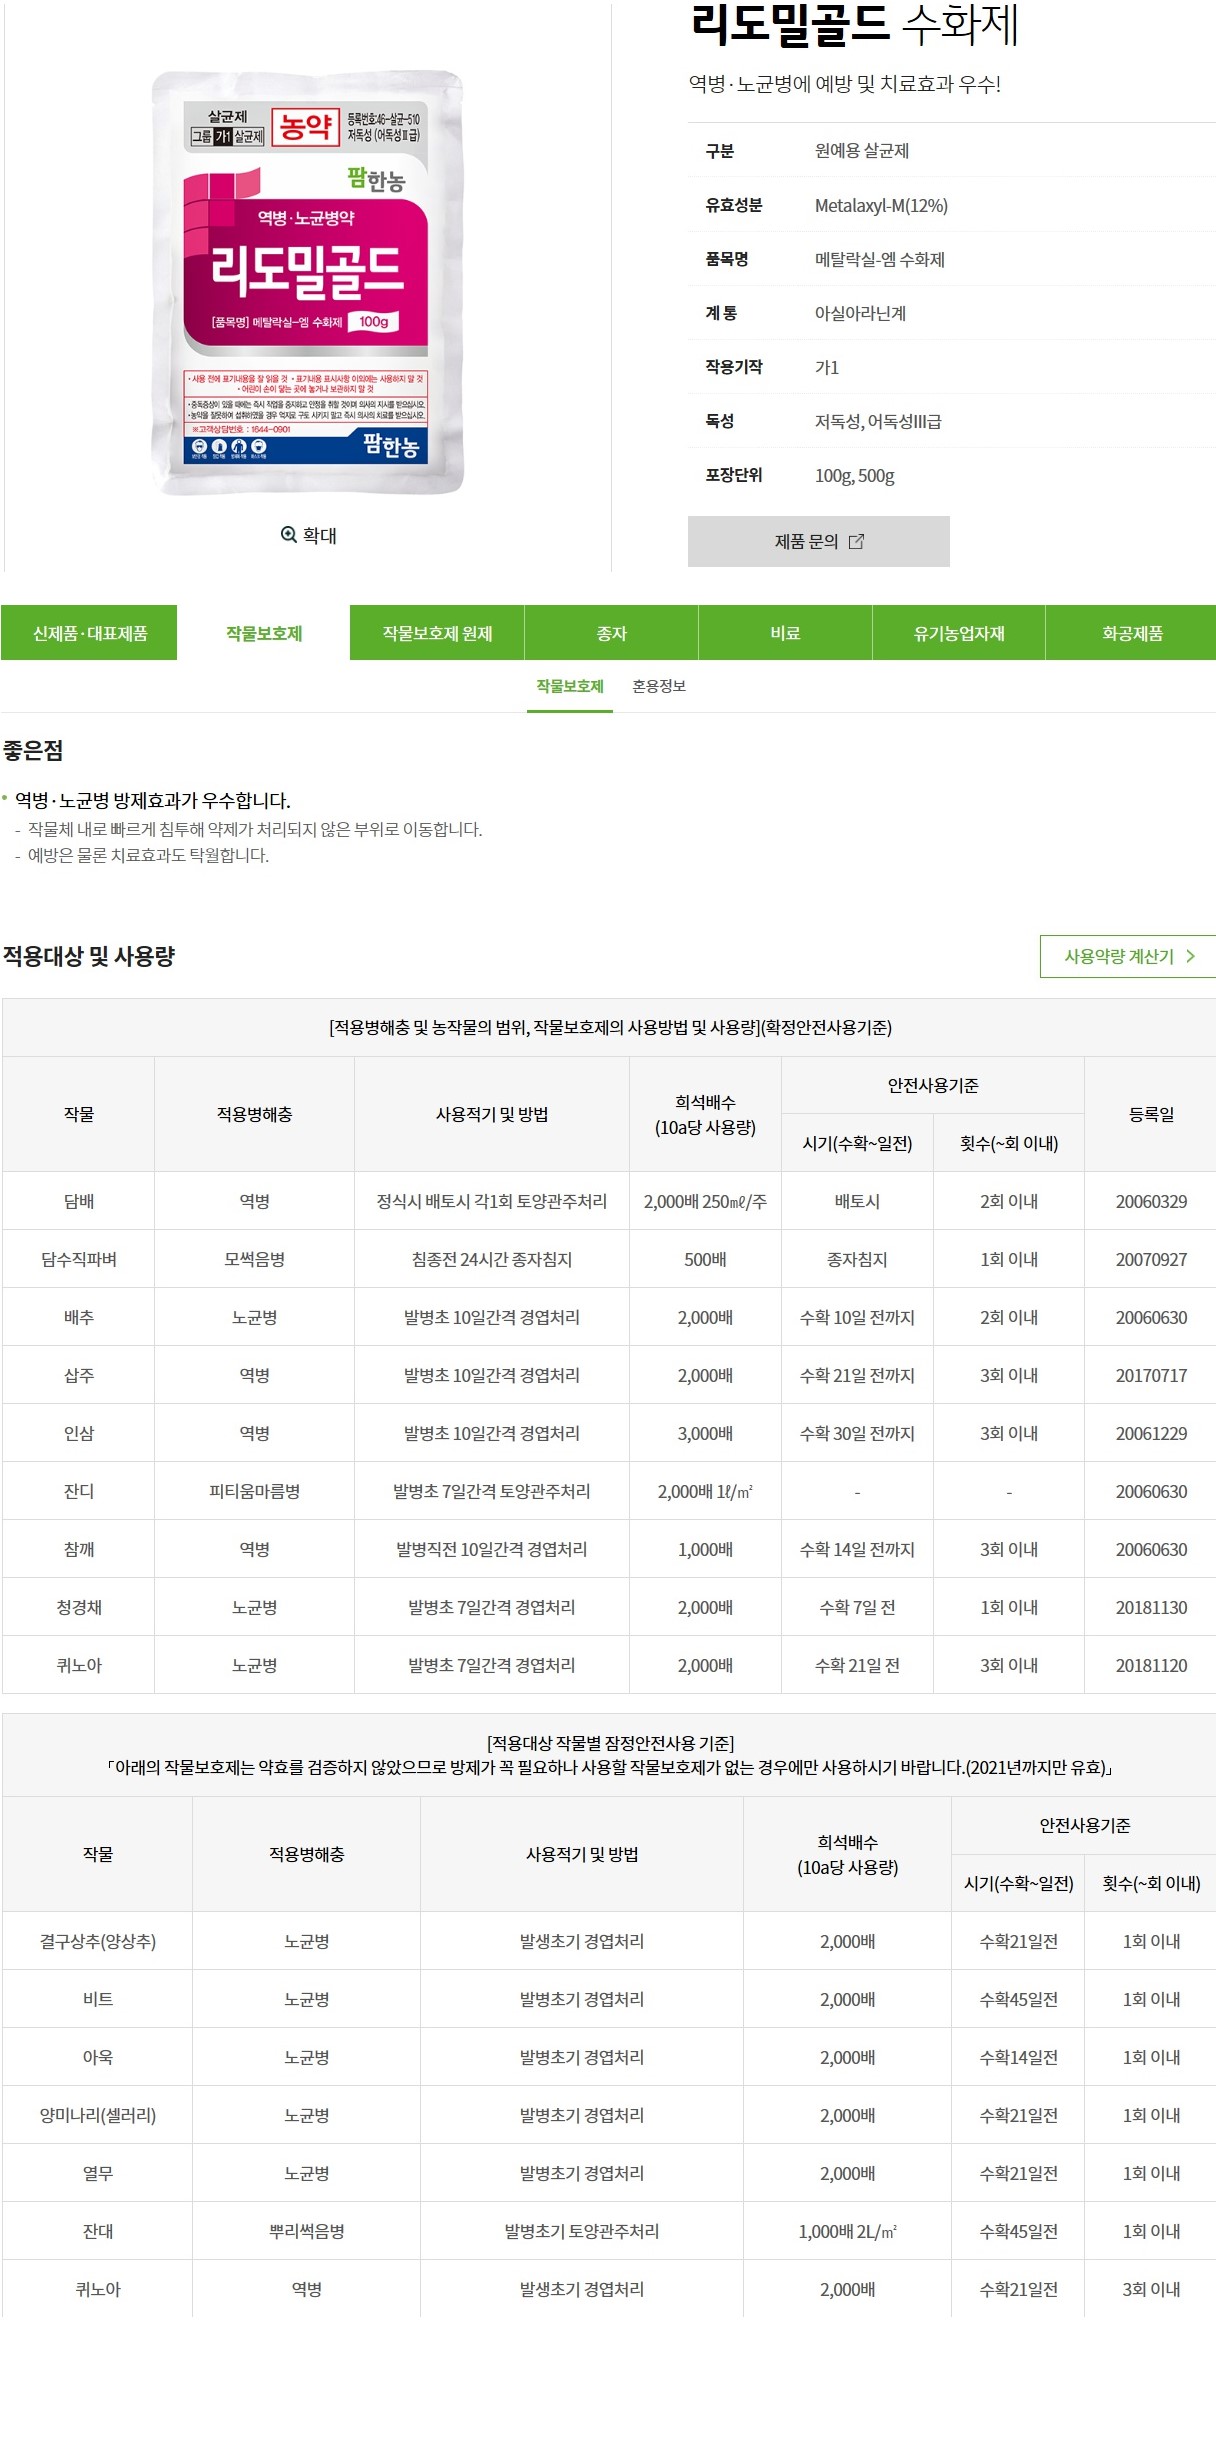Image resolution: width=1216 pixels, height=2439 pixels.
Task: Click the 담수직파벼 crop cell
Action: pos(79,1259)
